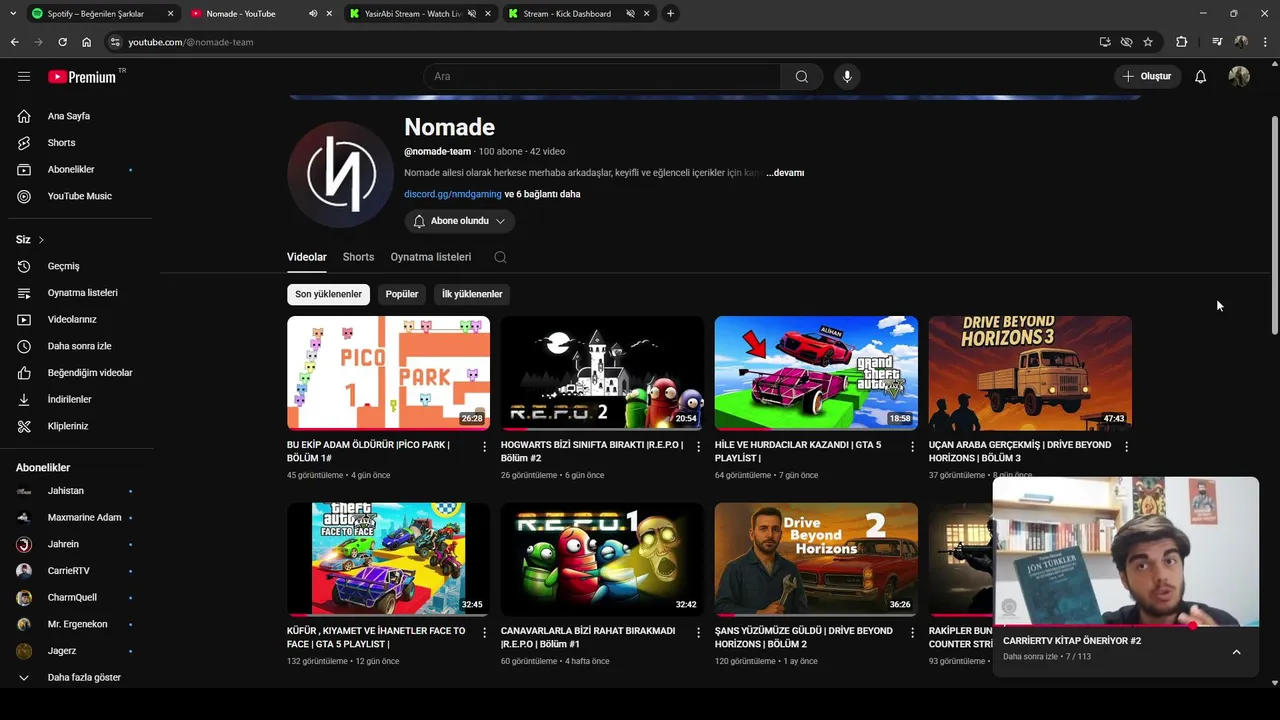Open discord.gg/nmdgaming link
Screen dimensions: 1280x720
coord(453,194)
